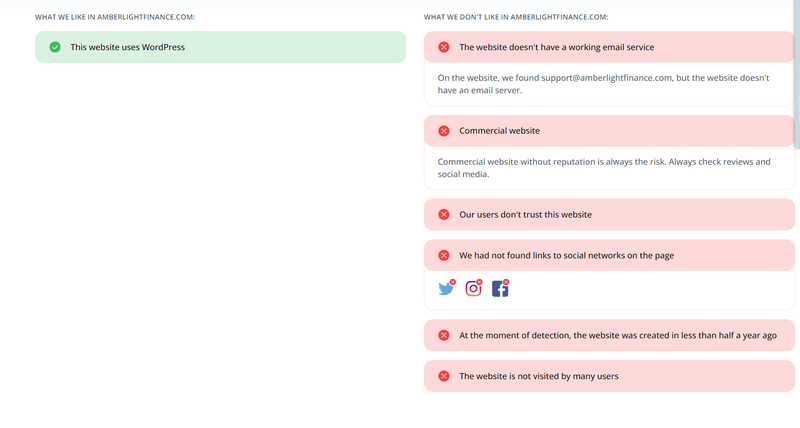Click the green checkmark beside WordPress

[55, 47]
